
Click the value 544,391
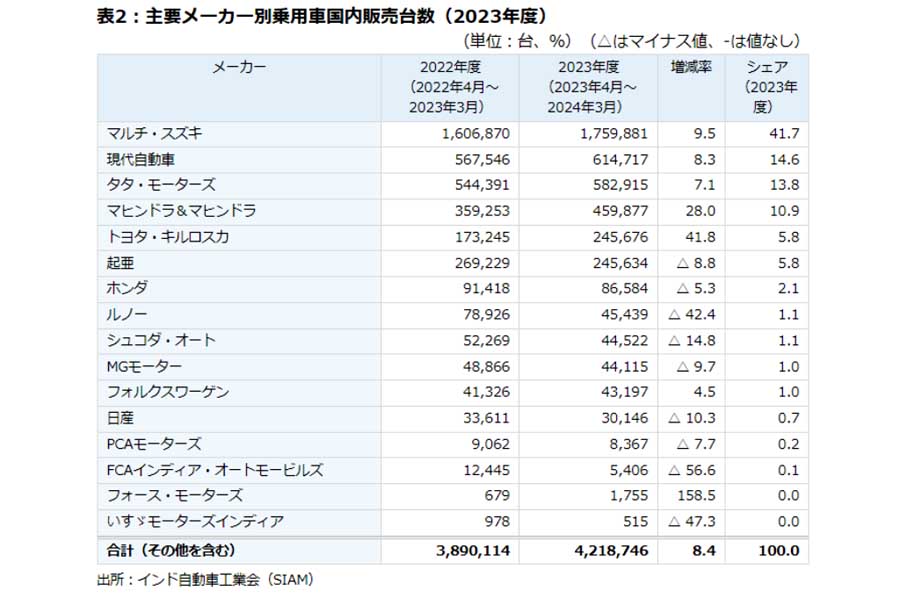coord(482,185)
